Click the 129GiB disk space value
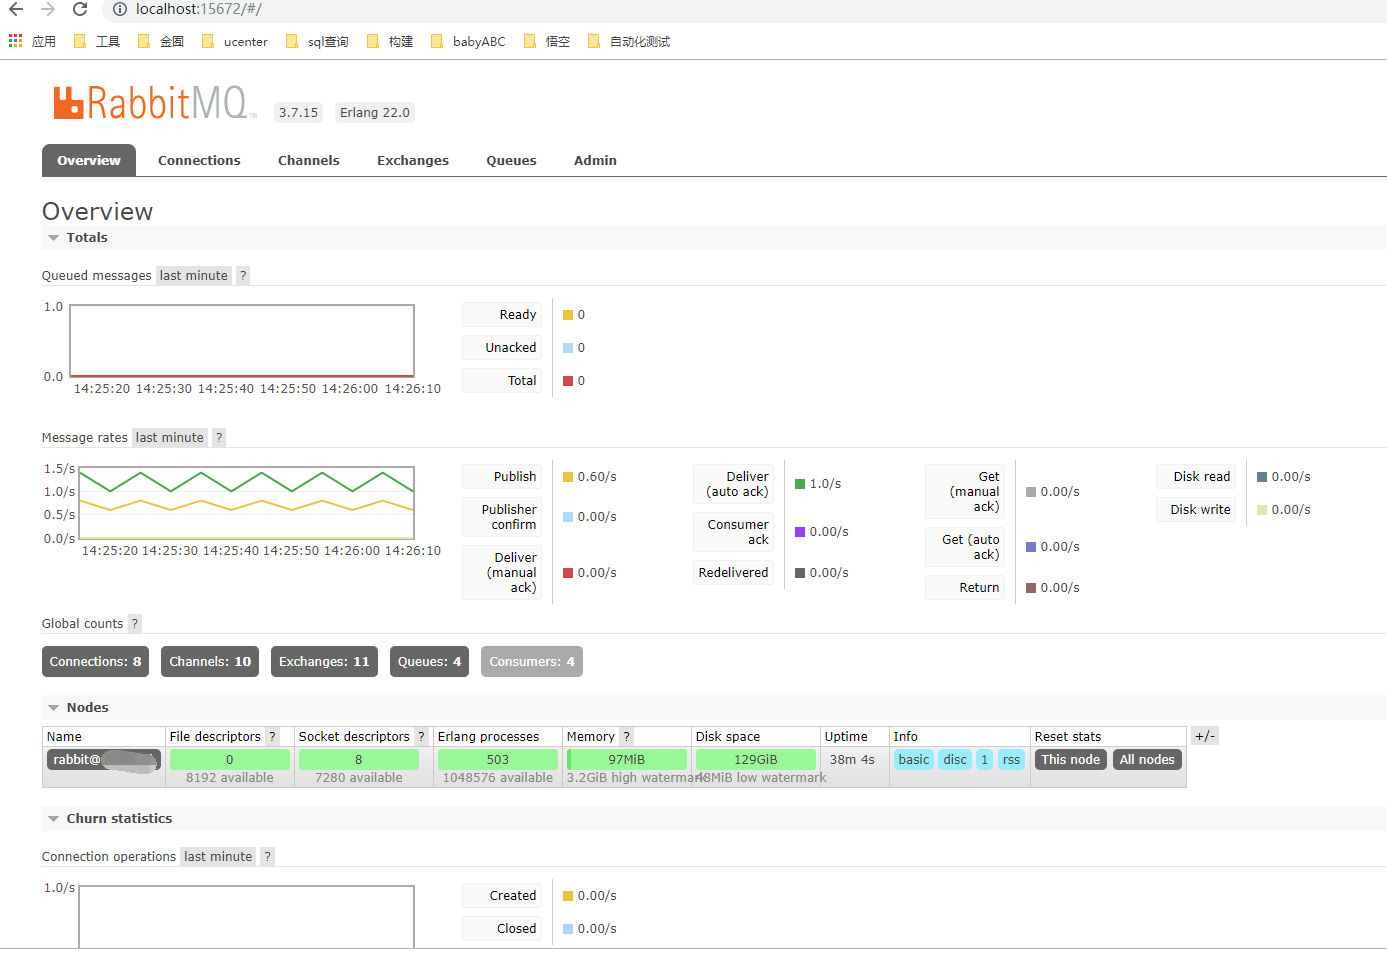The image size is (1387, 954). (x=756, y=760)
